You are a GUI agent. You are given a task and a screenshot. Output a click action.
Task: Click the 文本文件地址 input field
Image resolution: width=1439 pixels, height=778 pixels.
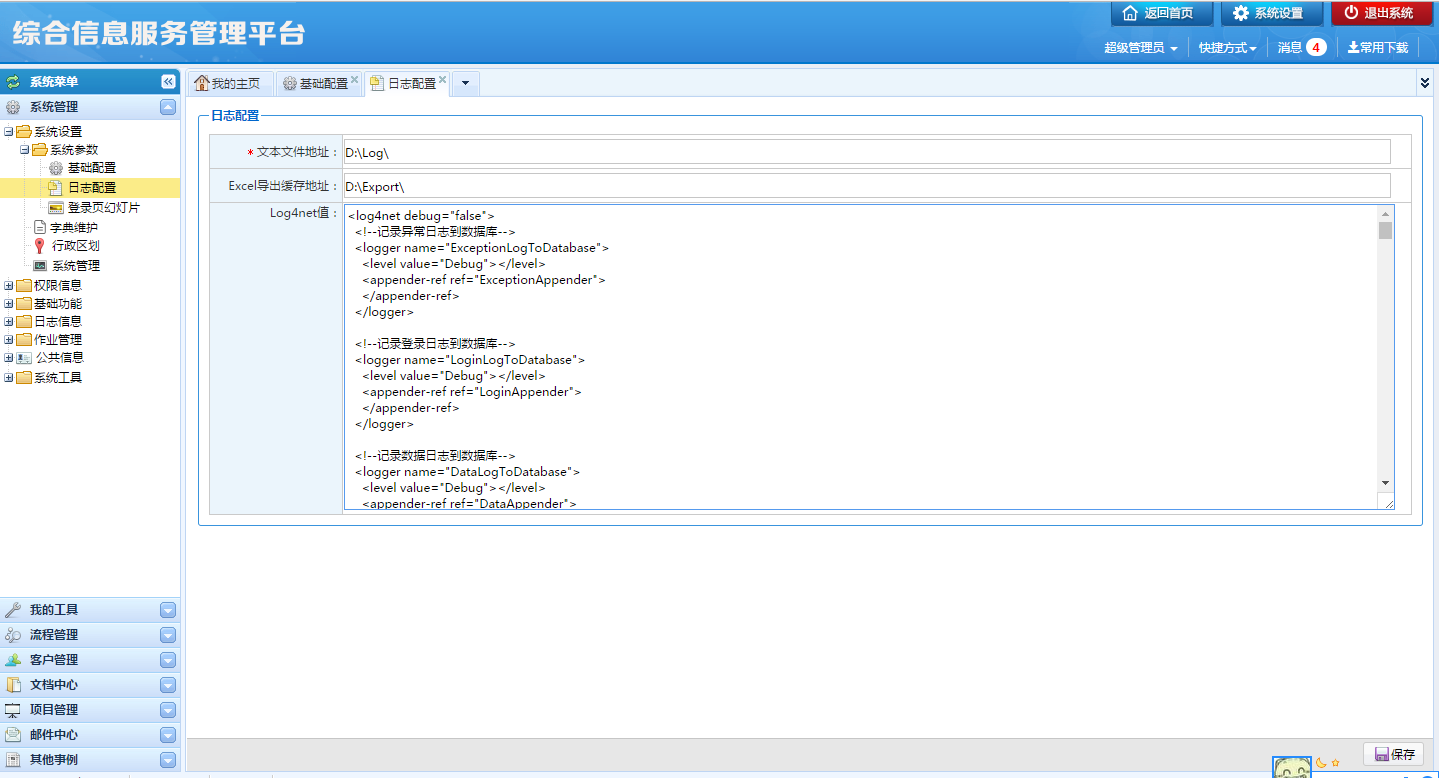(x=866, y=151)
